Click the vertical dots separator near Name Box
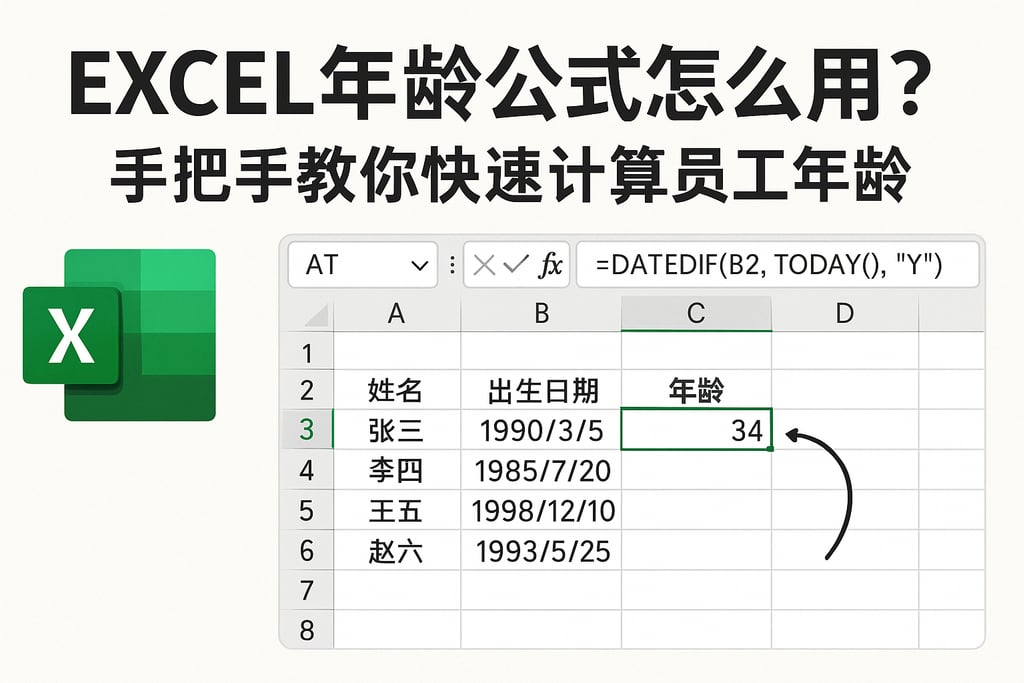The height and width of the screenshot is (683, 1024). tap(451, 265)
